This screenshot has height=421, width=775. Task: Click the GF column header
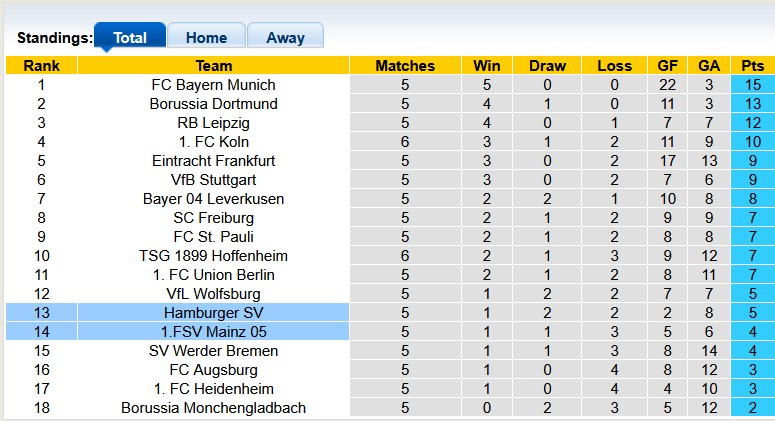pyautogui.click(x=667, y=66)
